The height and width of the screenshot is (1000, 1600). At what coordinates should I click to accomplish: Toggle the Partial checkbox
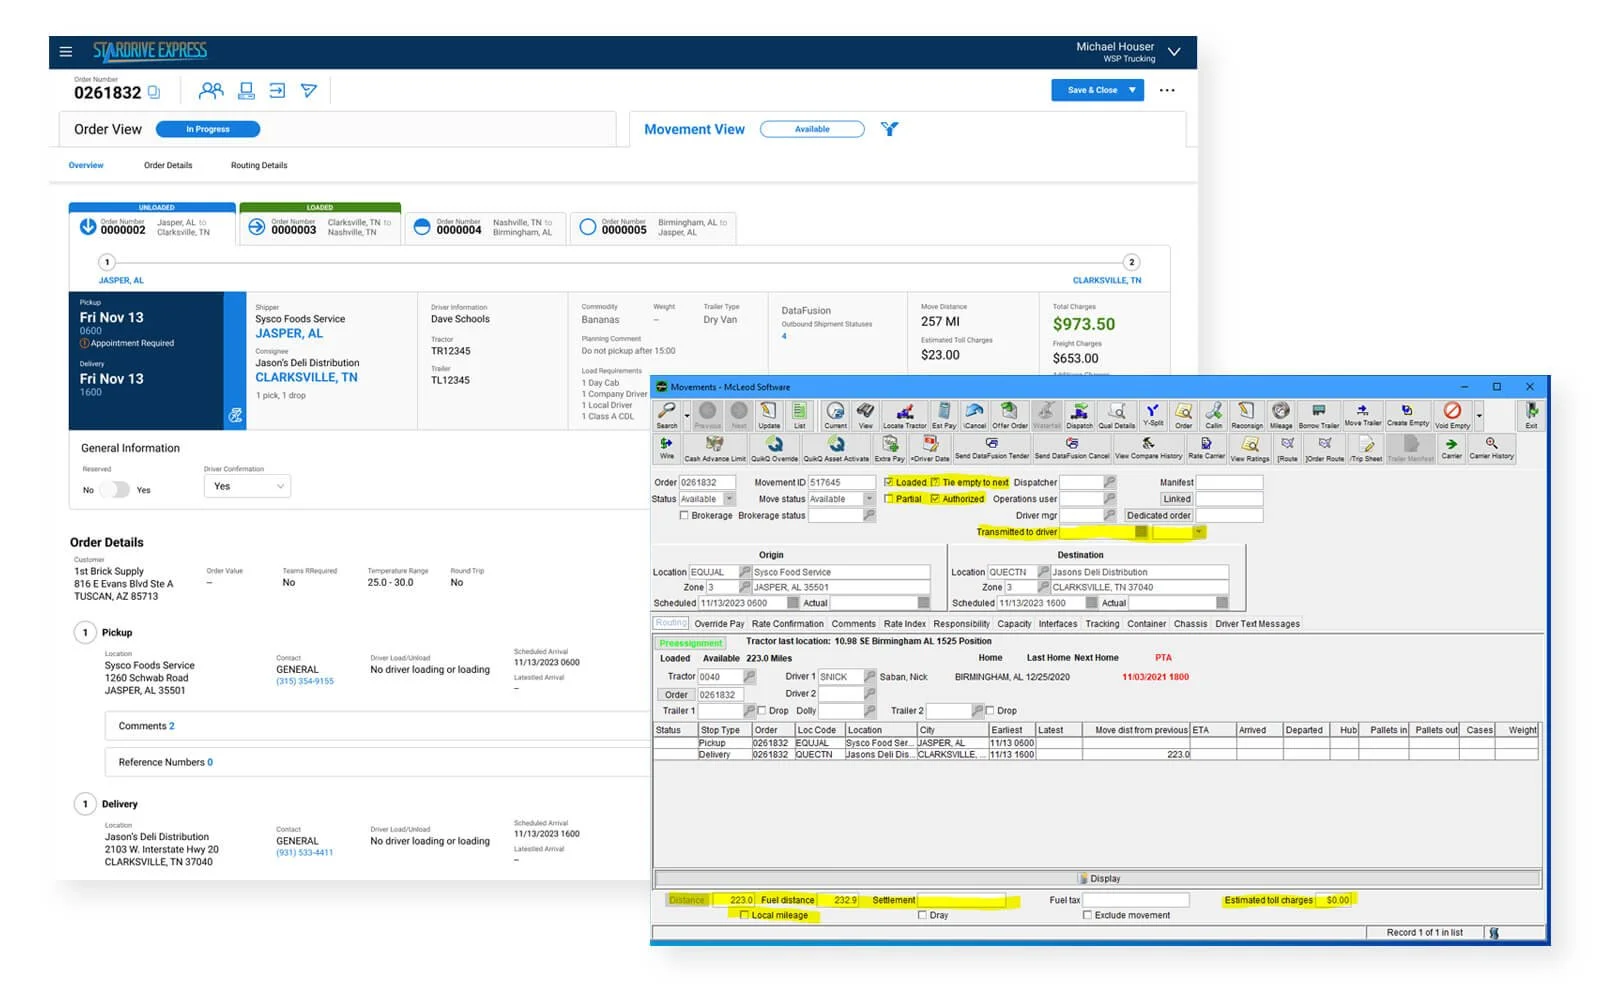click(888, 499)
